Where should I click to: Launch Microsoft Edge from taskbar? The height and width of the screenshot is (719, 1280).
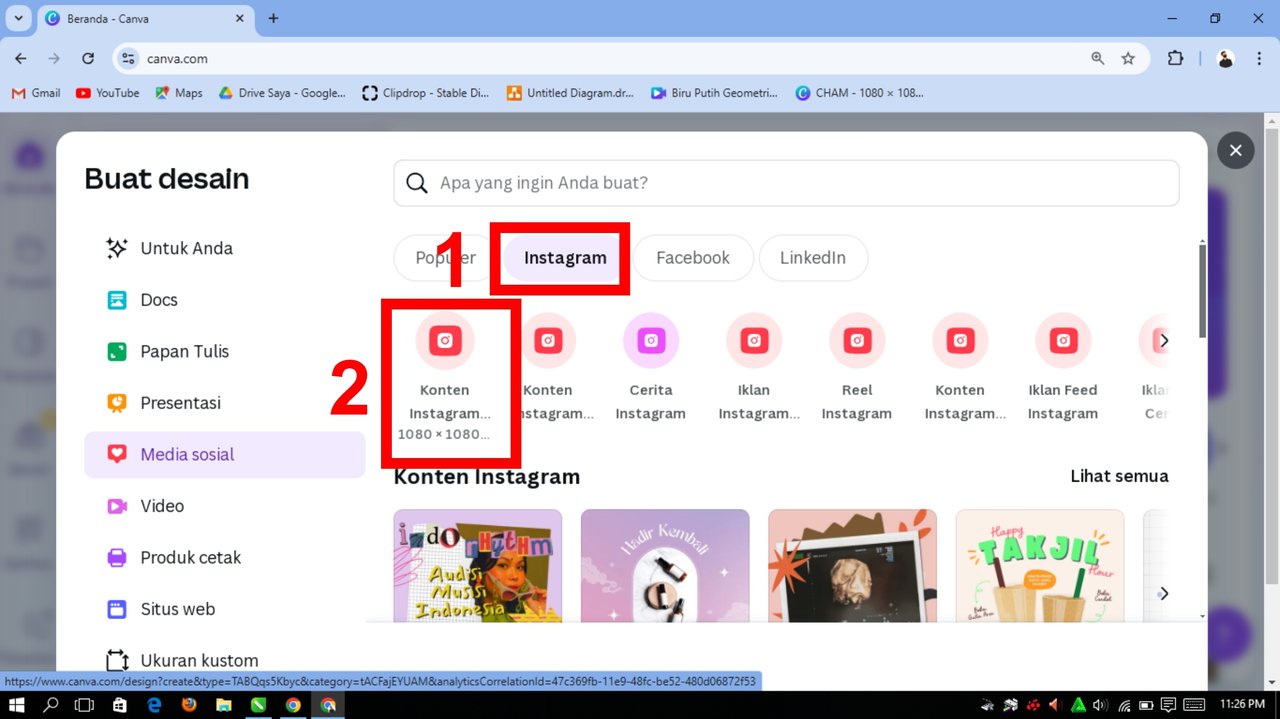tap(154, 705)
